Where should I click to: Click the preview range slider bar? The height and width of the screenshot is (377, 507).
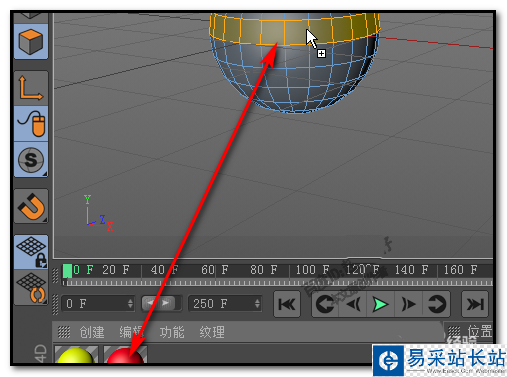[158, 303]
